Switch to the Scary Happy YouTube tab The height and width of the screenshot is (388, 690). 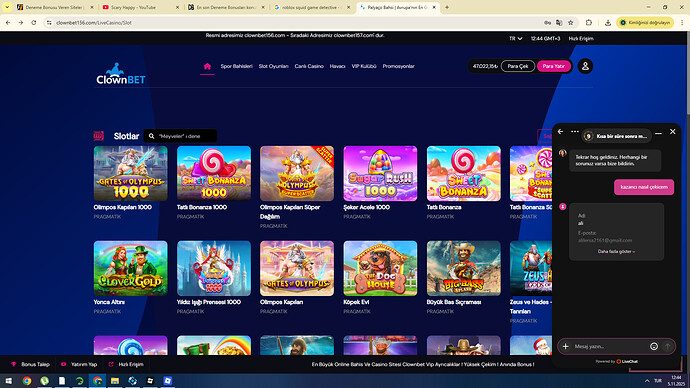point(141,7)
